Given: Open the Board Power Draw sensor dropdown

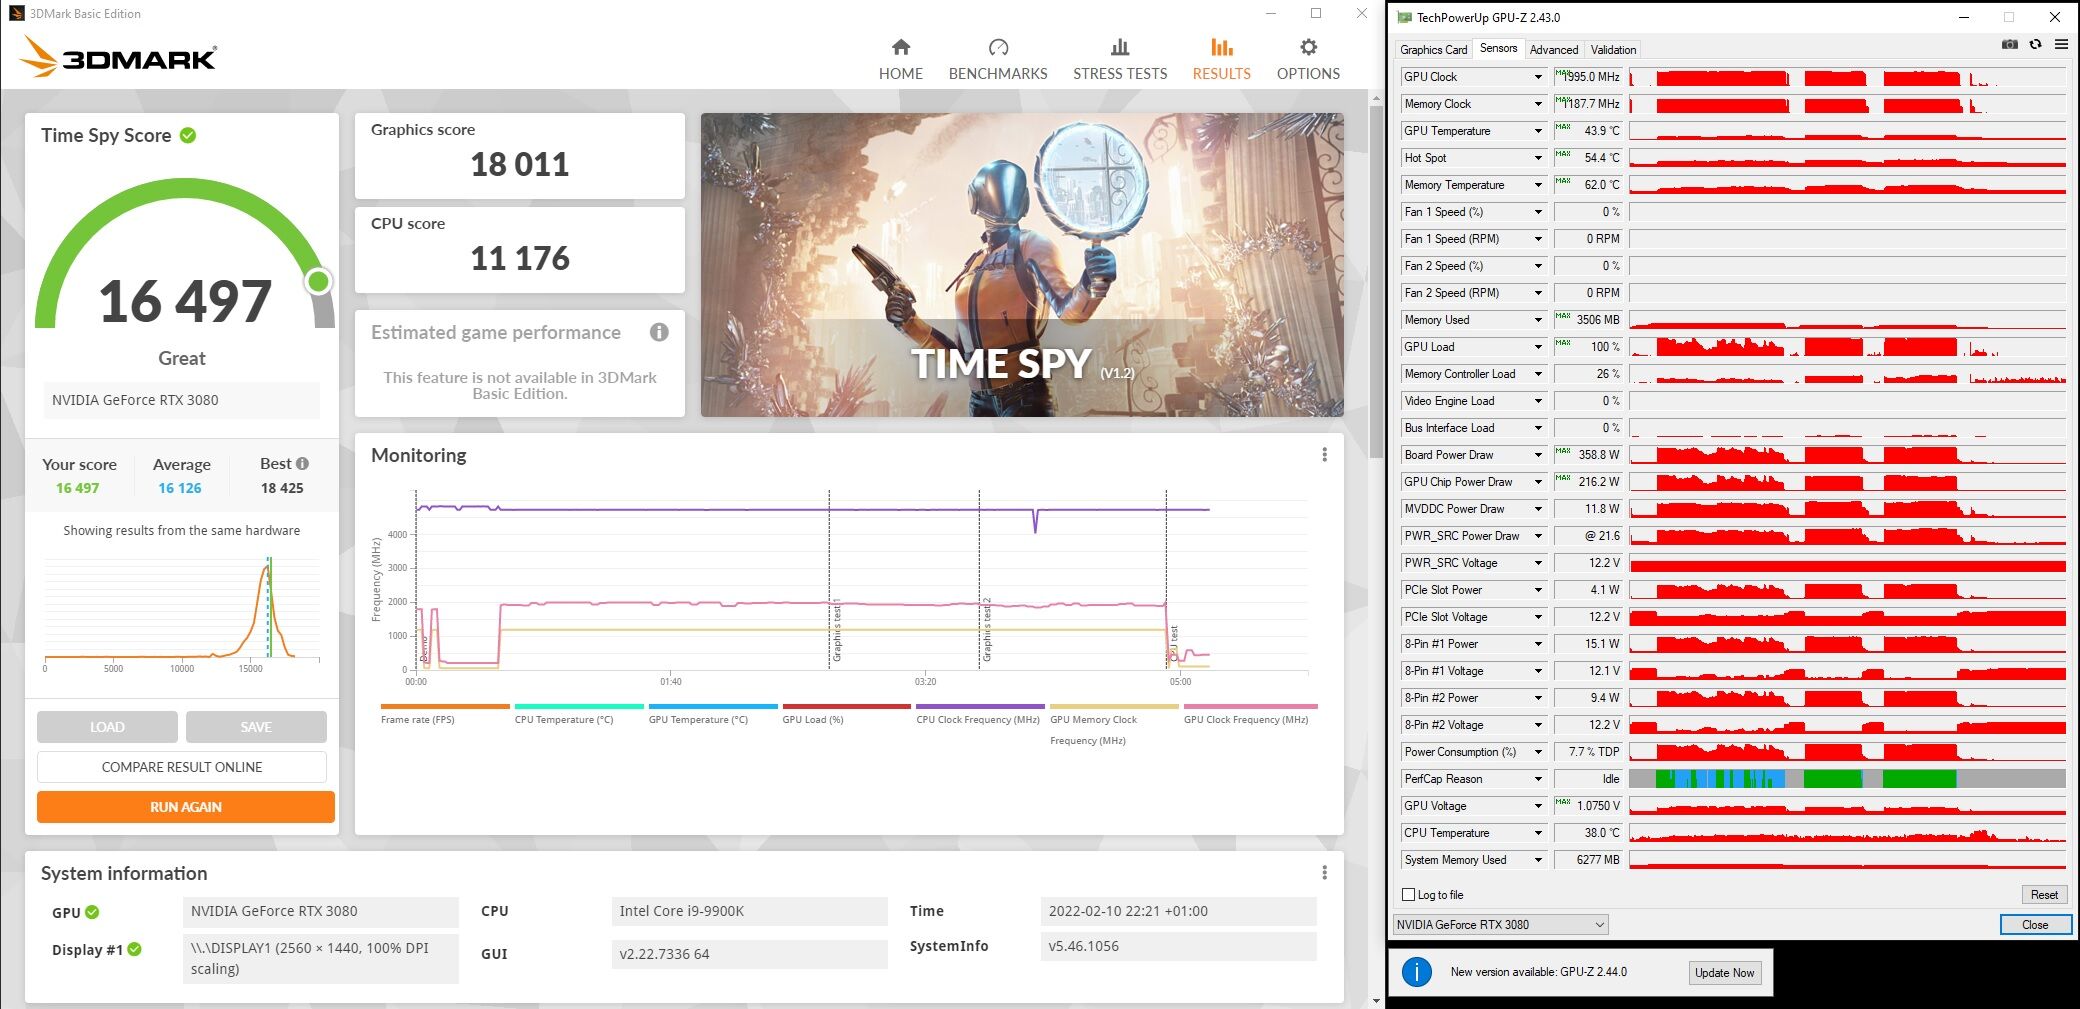Looking at the screenshot, I should (x=1538, y=455).
